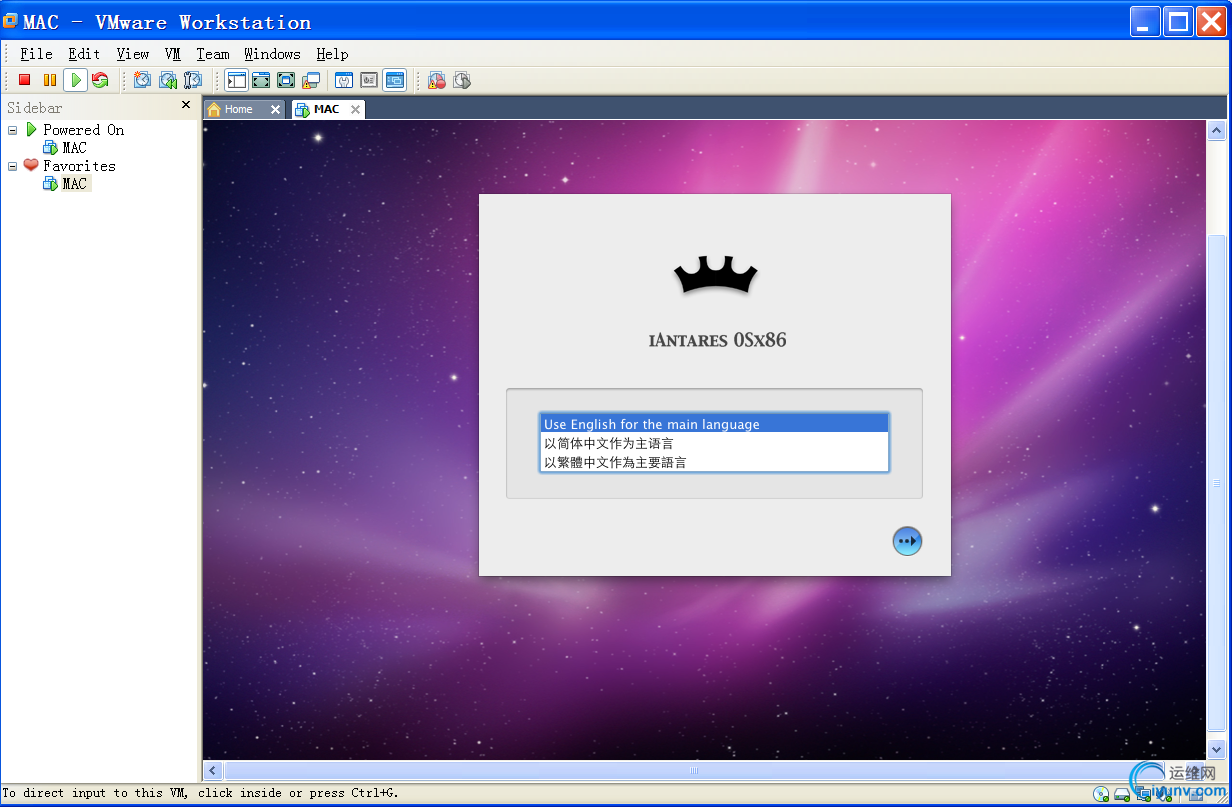Choose the 以繁體中文作為主要語言 option
The width and height of the screenshot is (1232, 807).
click(714, 462)
